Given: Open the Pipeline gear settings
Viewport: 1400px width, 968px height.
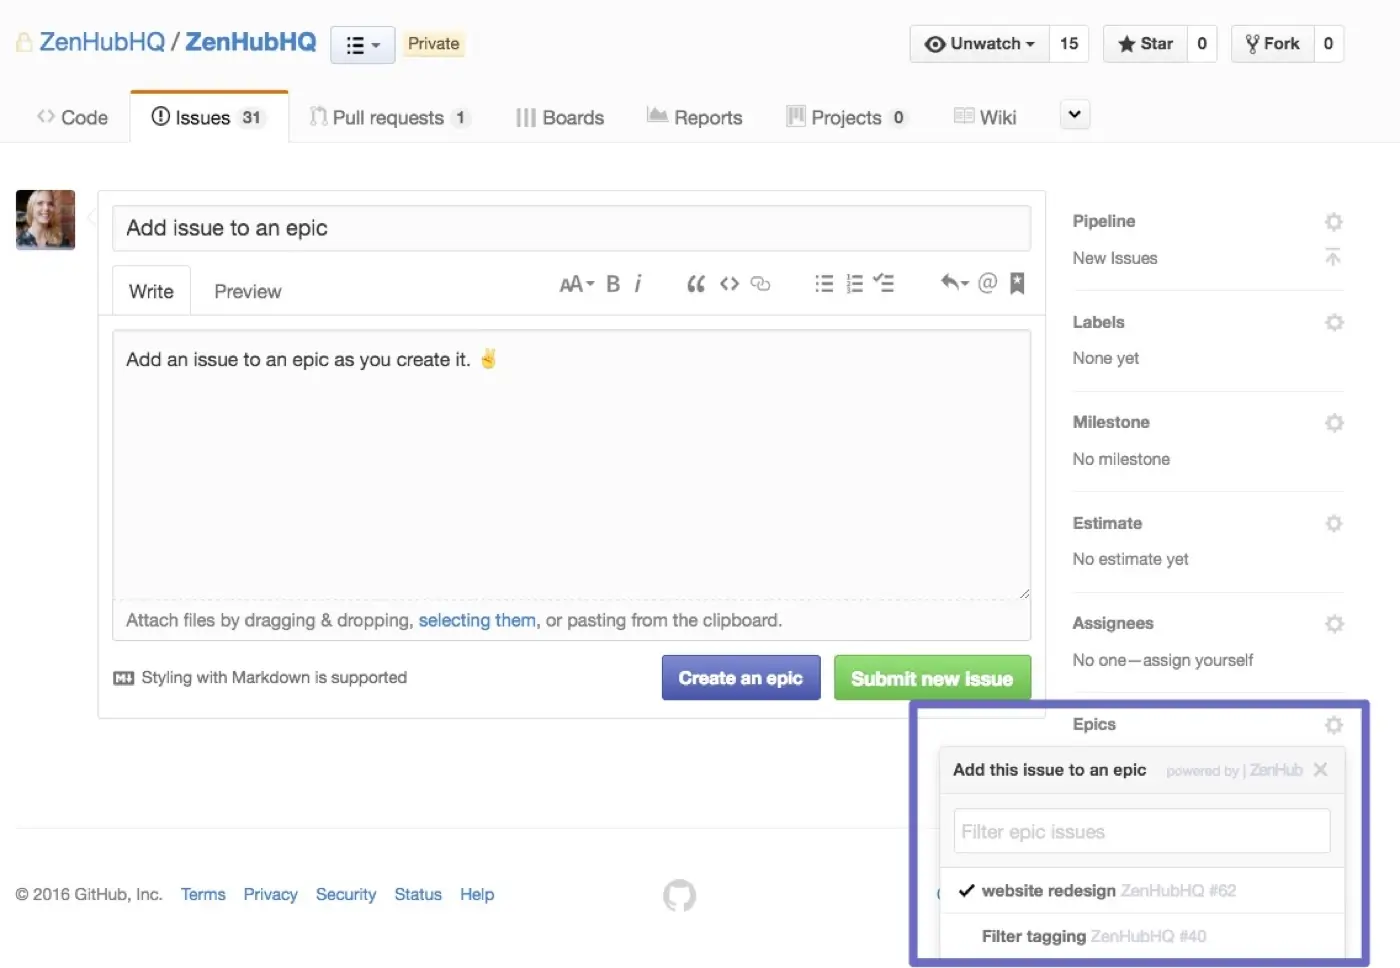Looking at the screenshot, I should click(x=1333, y=222).
